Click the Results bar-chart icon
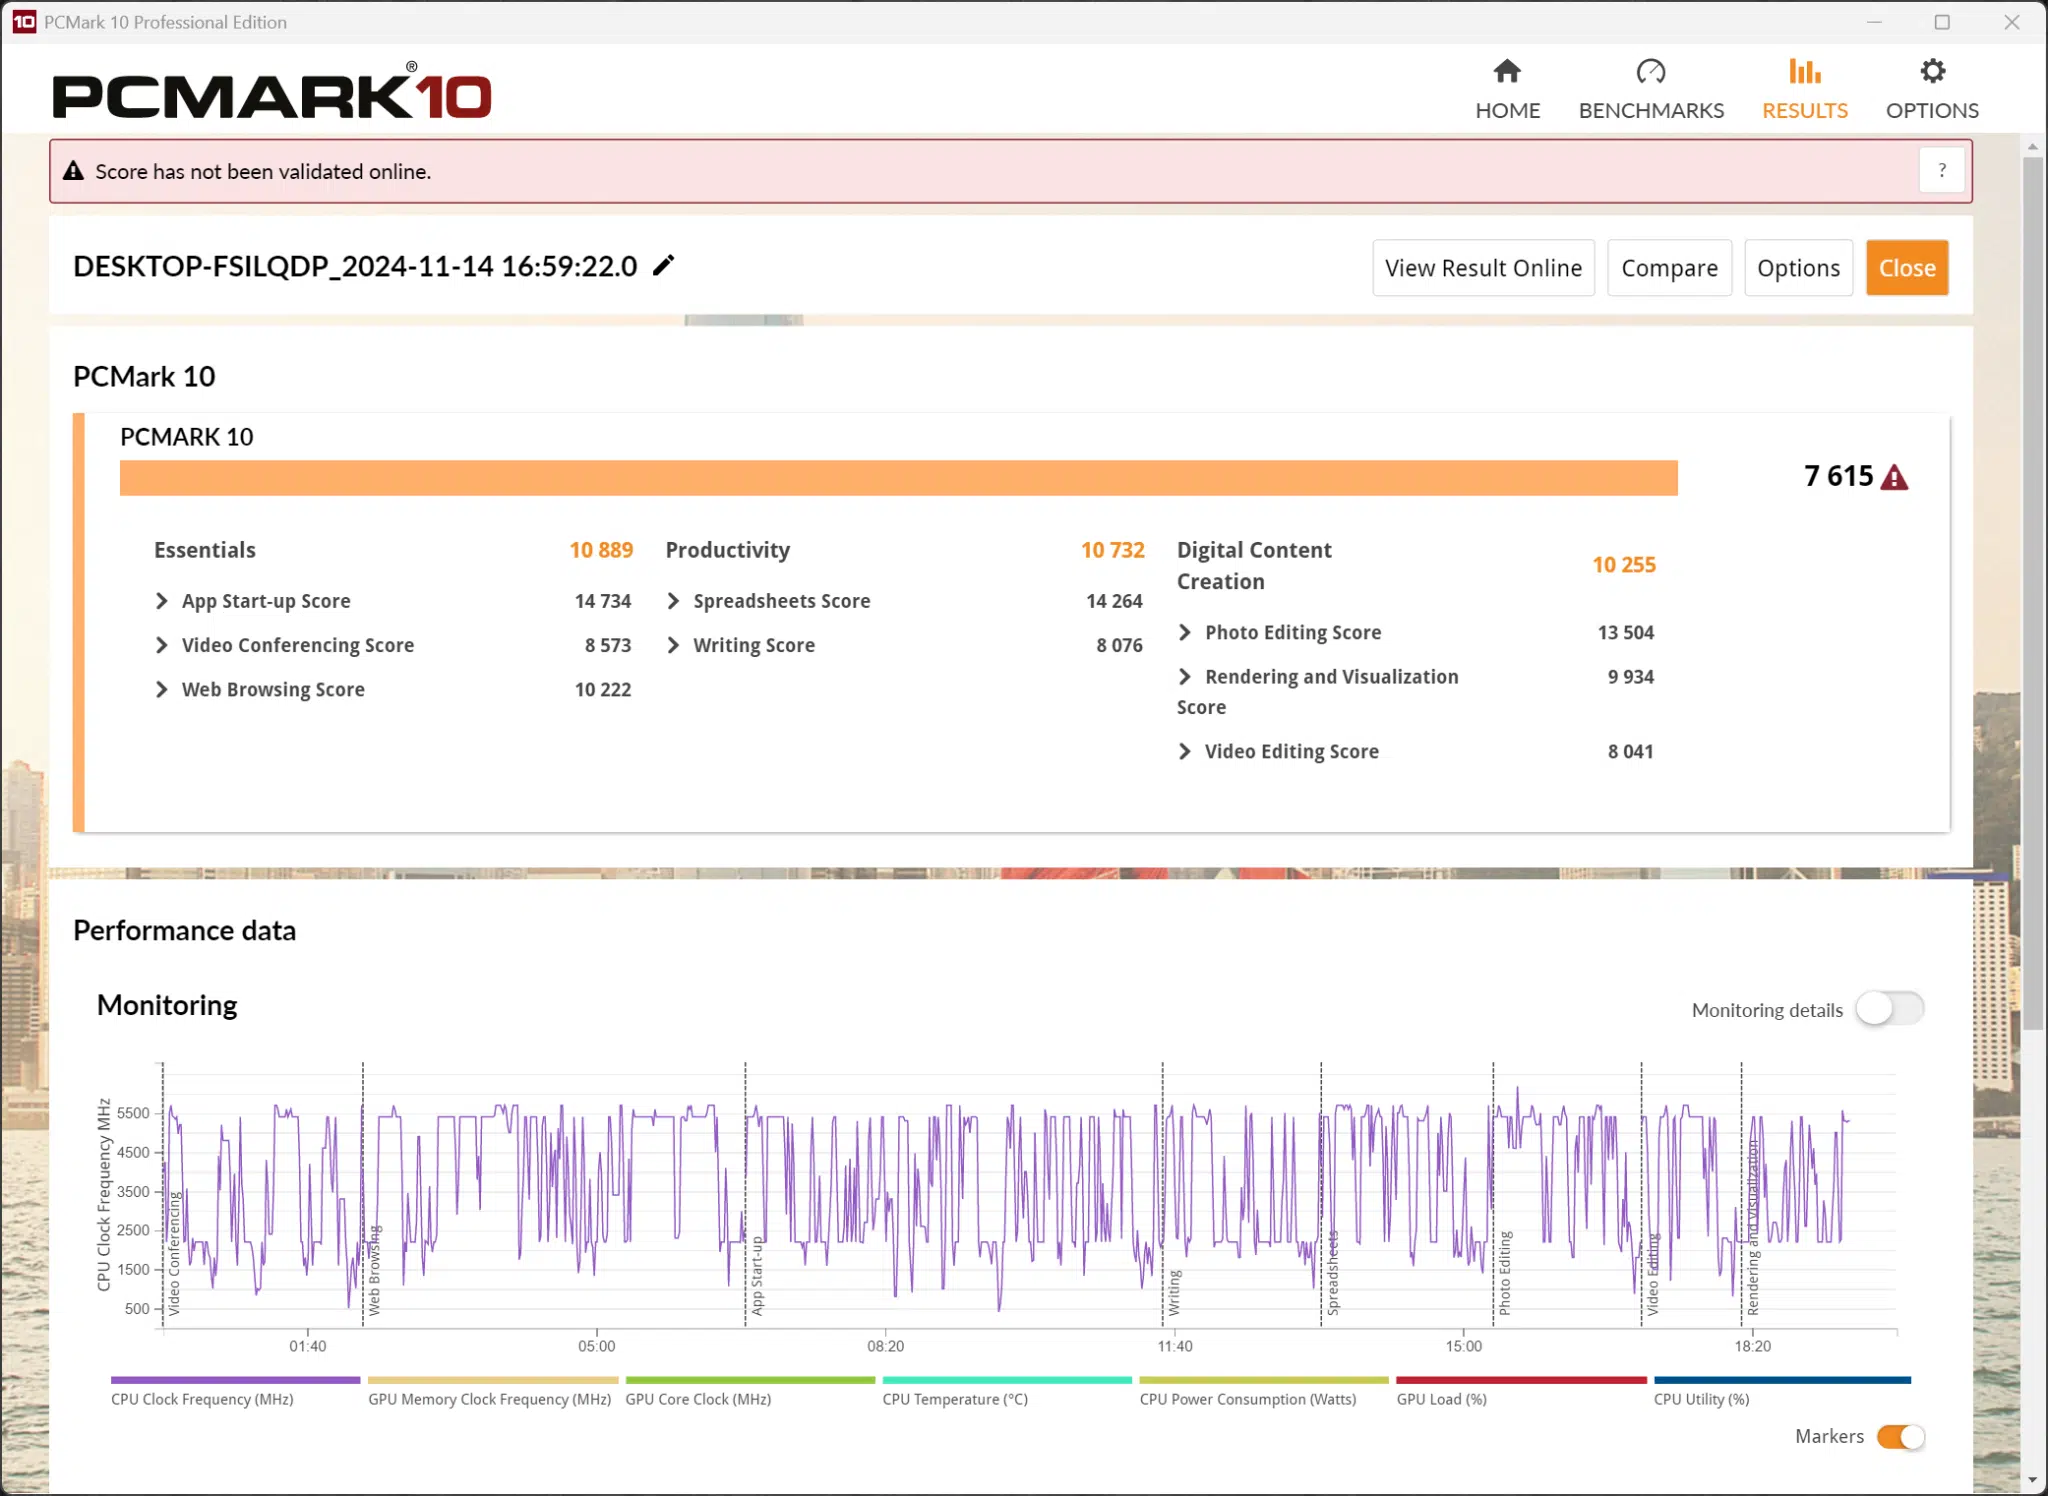Image resolution: width=2048 pixels, height=1496 pixels. pyautogui.click(x=1804, y=72)
